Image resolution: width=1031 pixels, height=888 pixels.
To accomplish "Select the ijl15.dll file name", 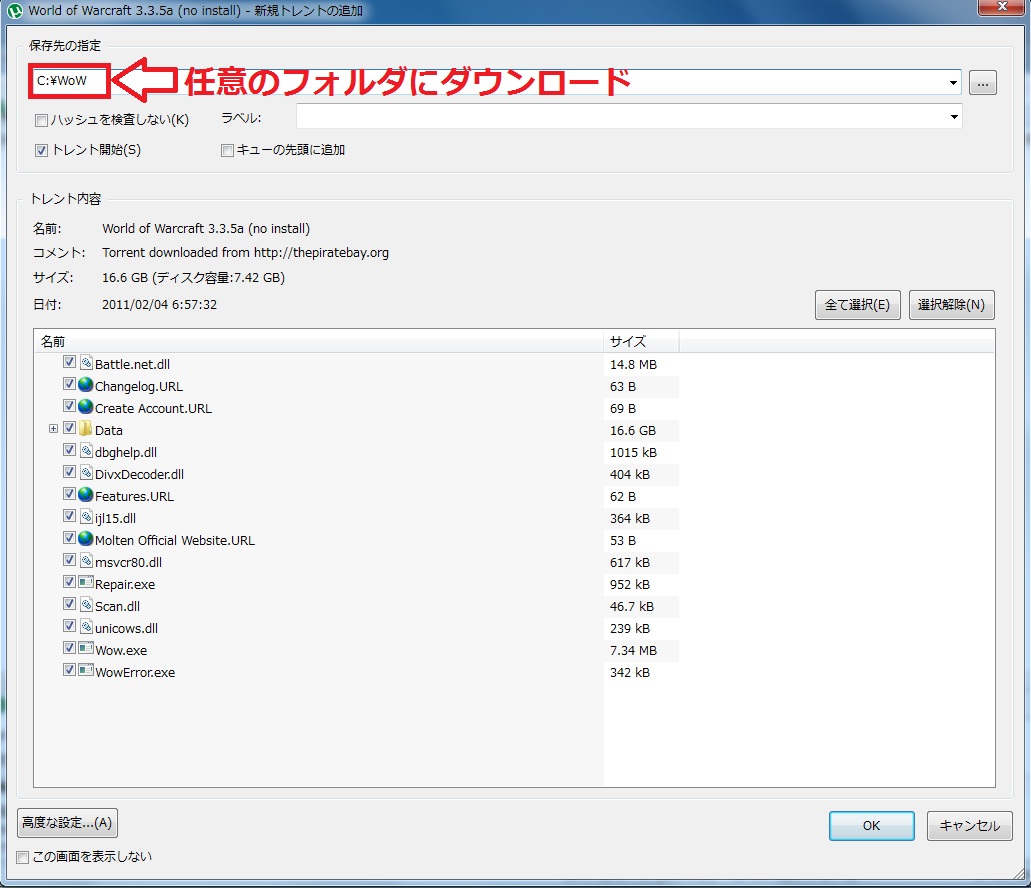I will pos(115,519).
